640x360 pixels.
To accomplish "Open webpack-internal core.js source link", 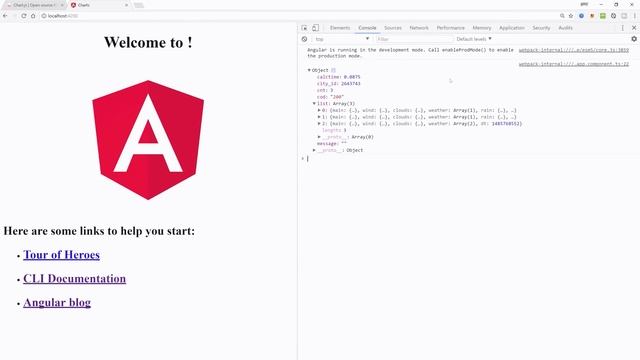I will (x=573, y=50).
